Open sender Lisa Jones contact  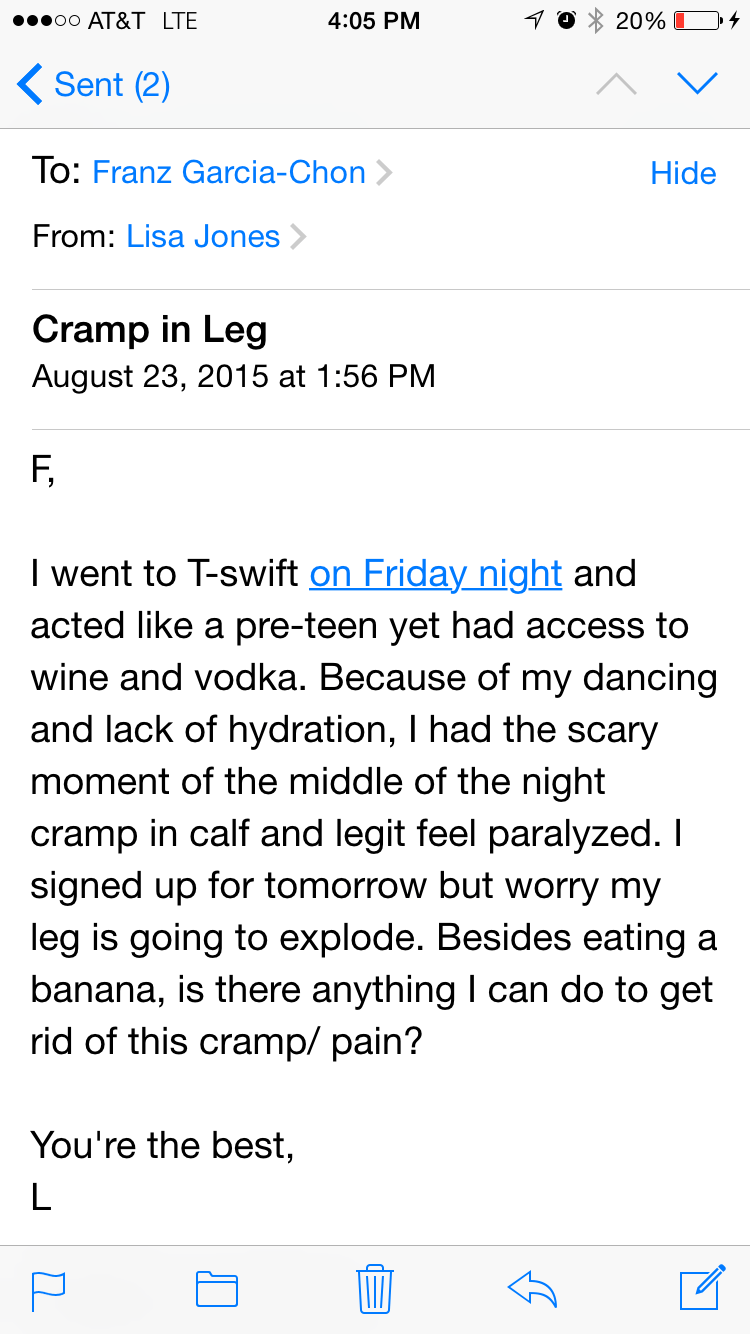[x=203, y=237]
